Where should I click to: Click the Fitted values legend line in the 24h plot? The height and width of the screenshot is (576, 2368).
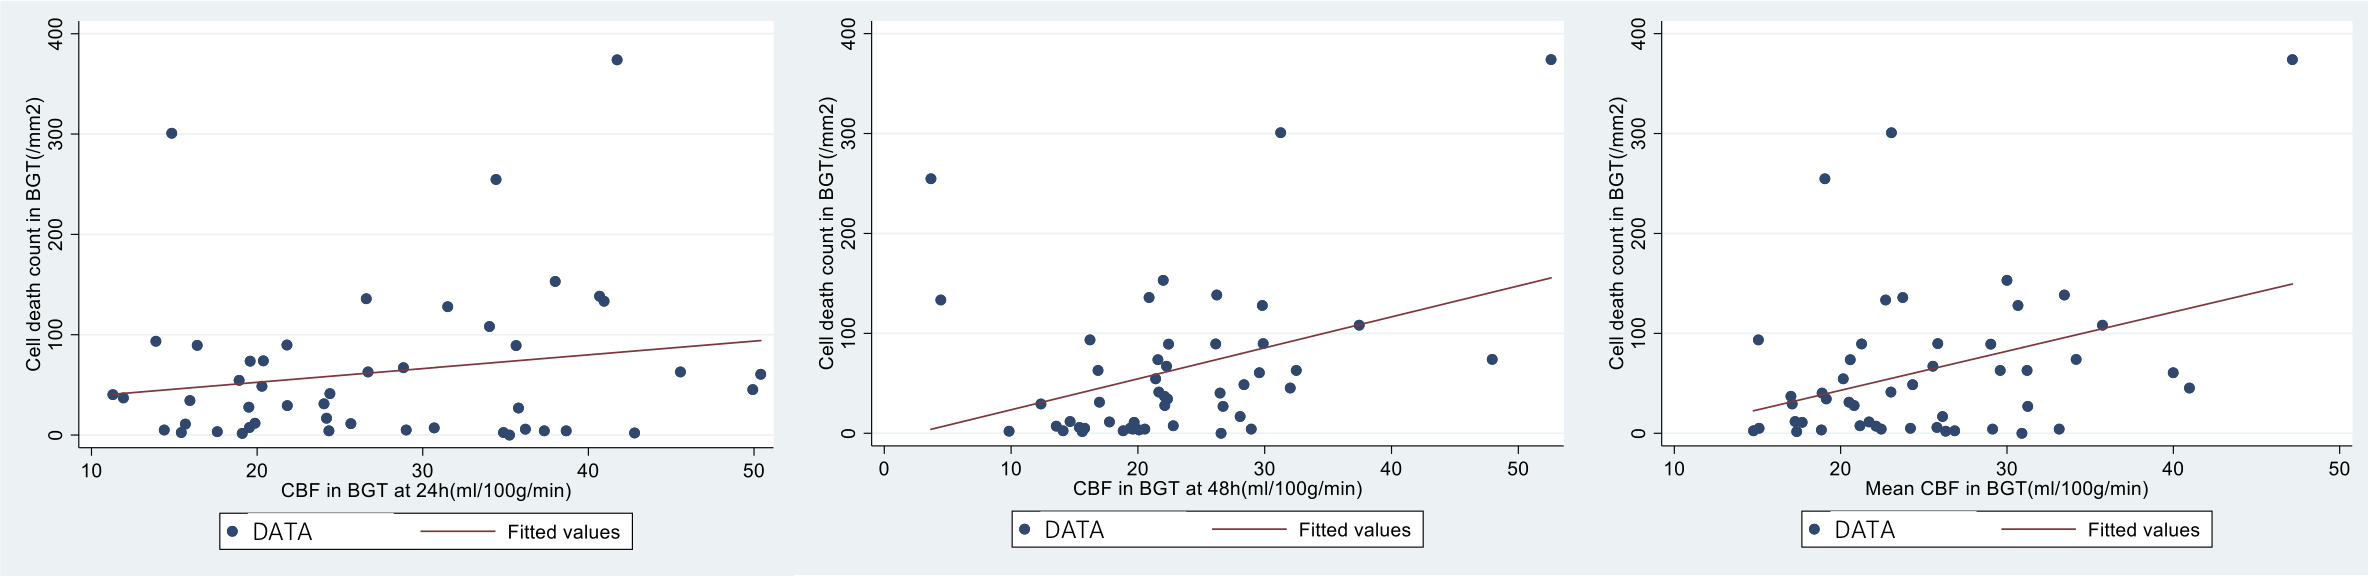pyautogui.click(x=457, y=532)
